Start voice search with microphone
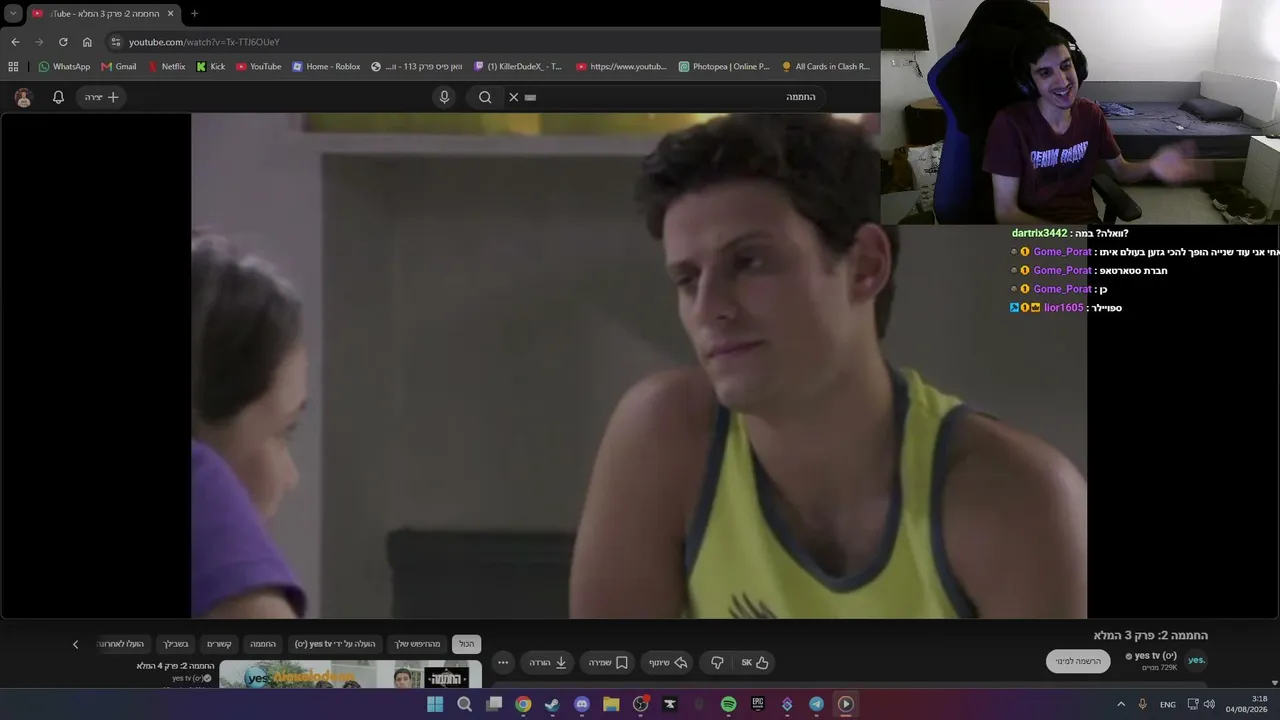This screenshot has width=1280, height=720. (x=445, y=97)
